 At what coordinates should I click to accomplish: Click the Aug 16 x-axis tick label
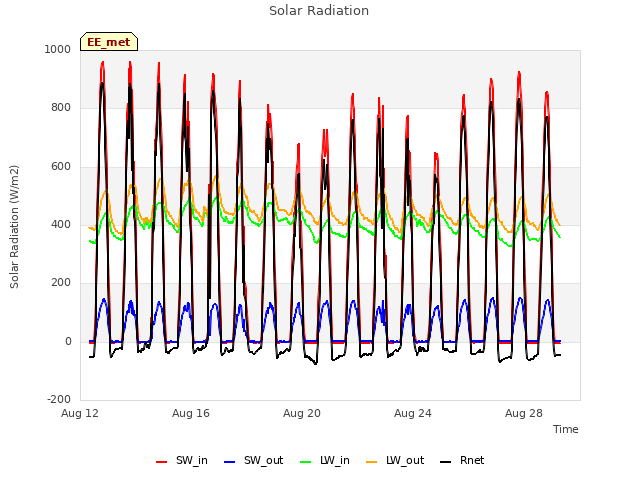tap(191, 413)
